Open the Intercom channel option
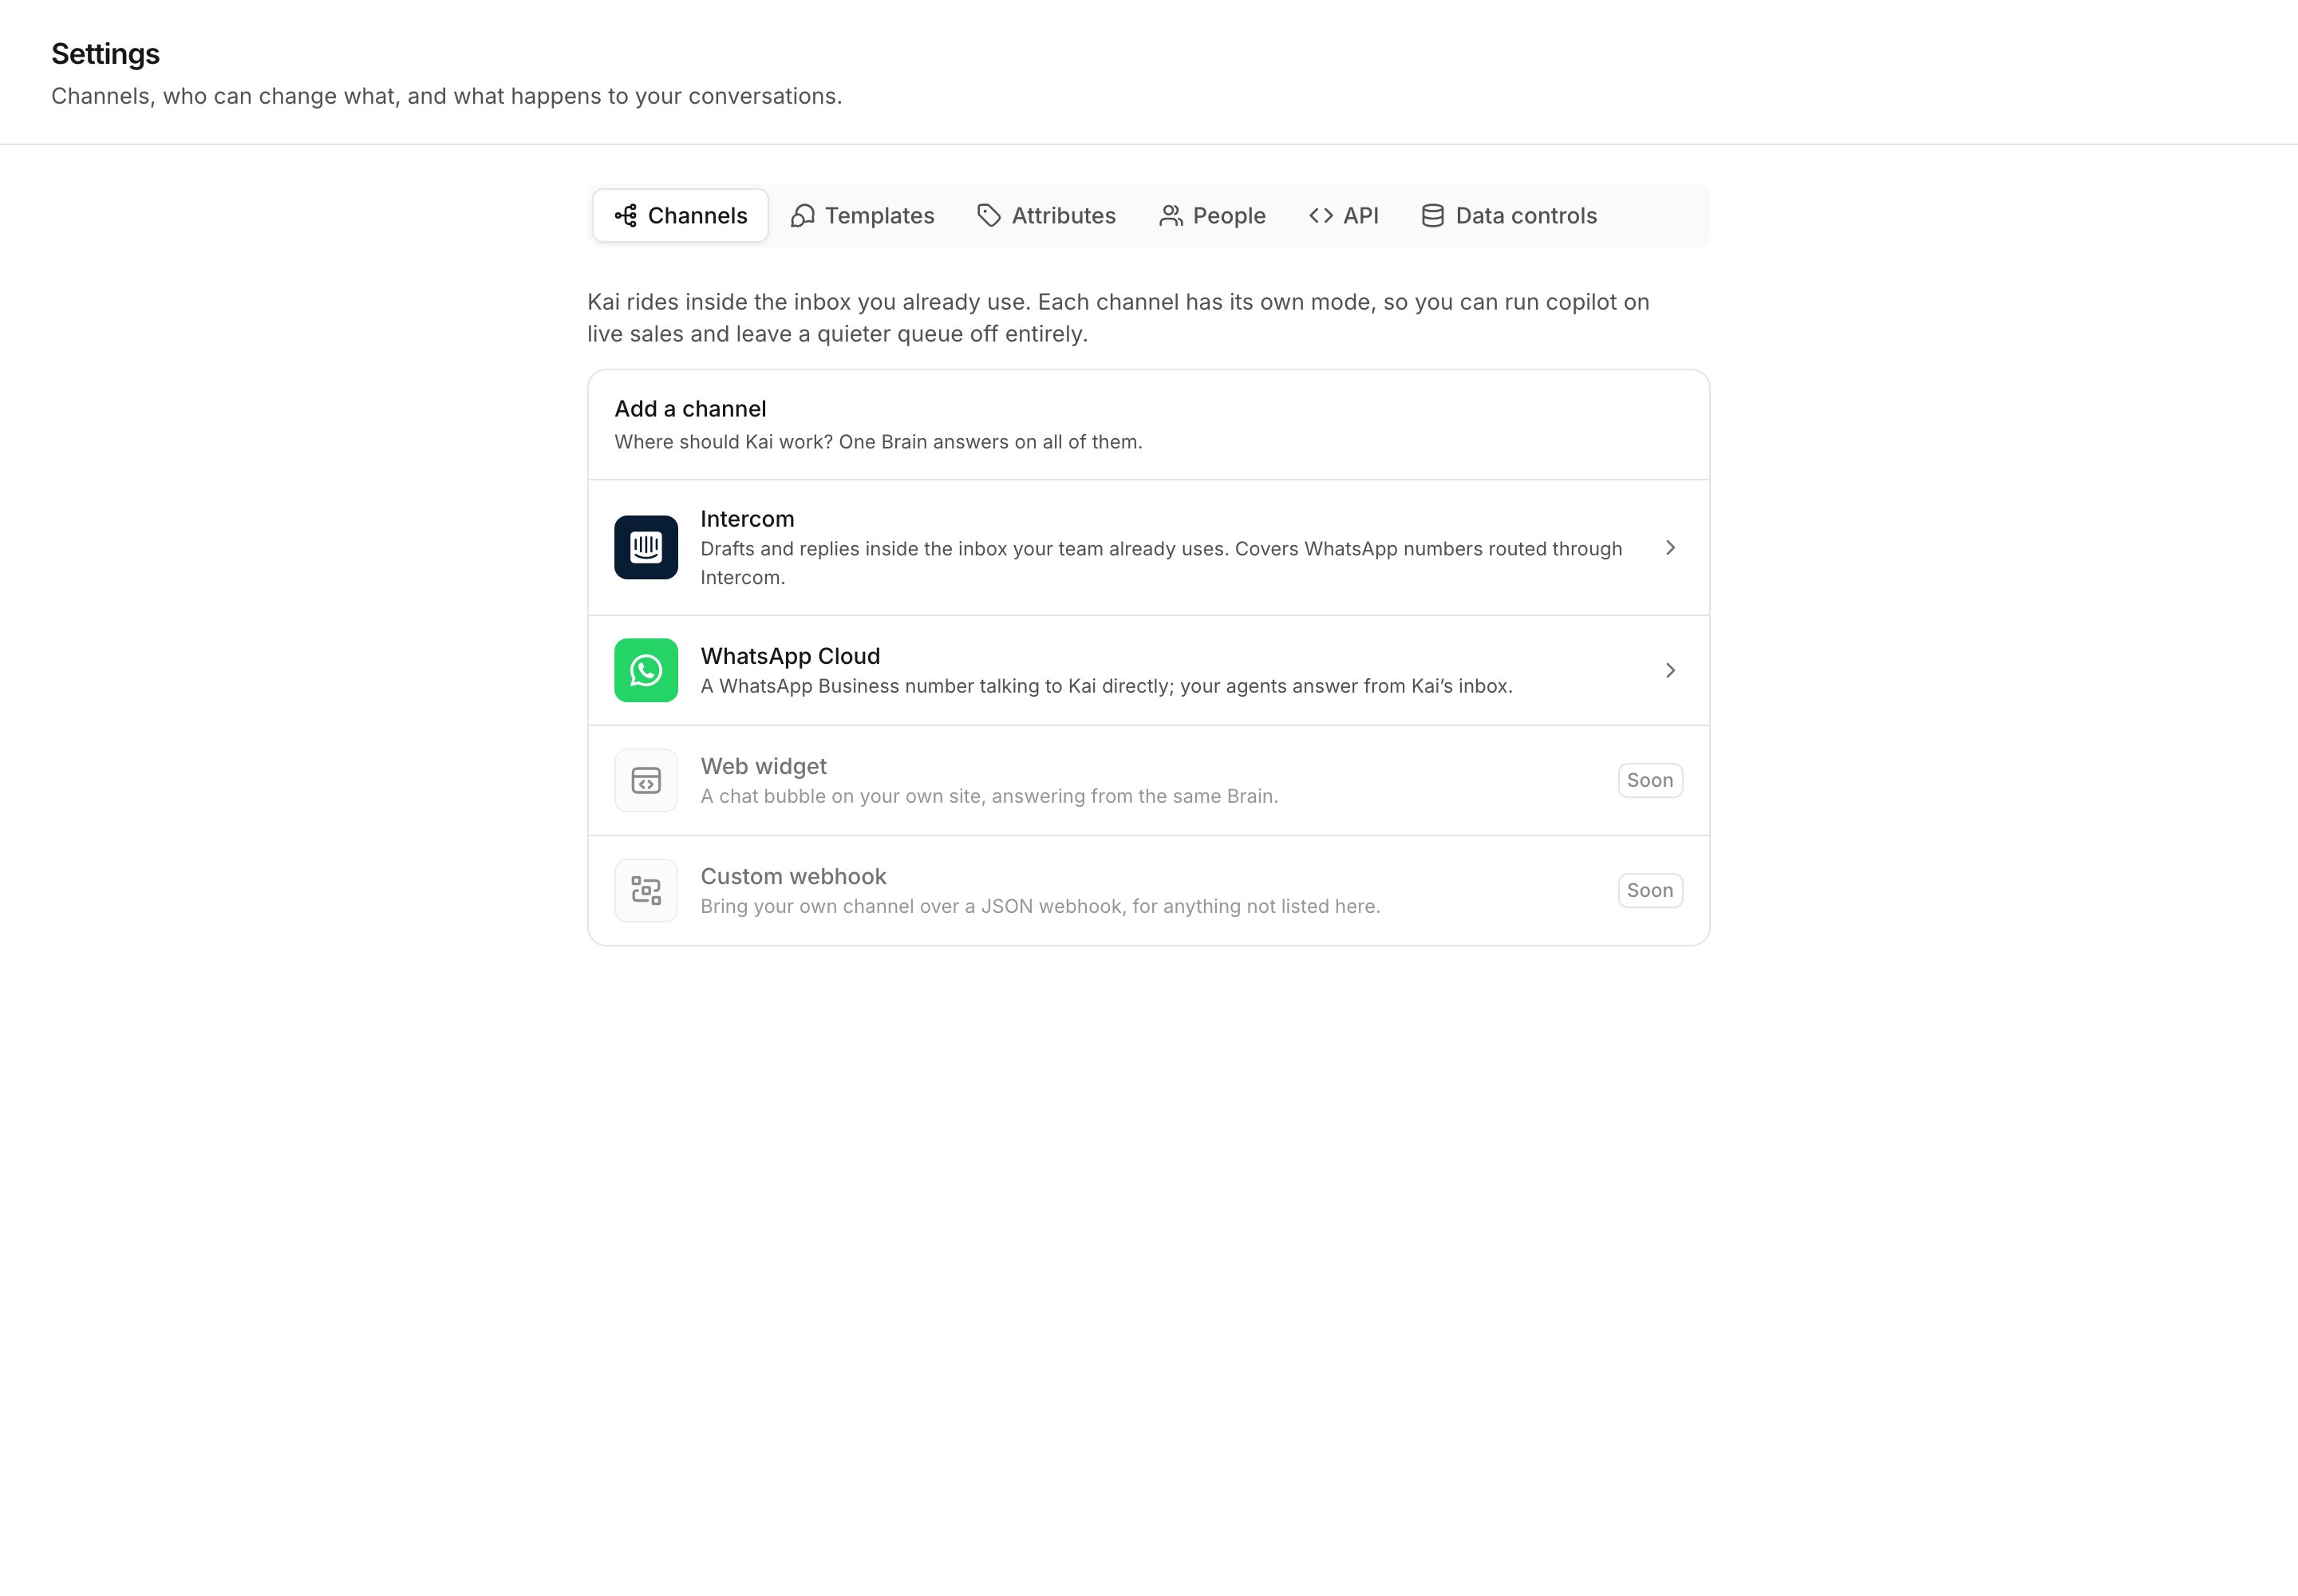2298x1596 pixels. pyautogui.click(x=1148, y=547)
